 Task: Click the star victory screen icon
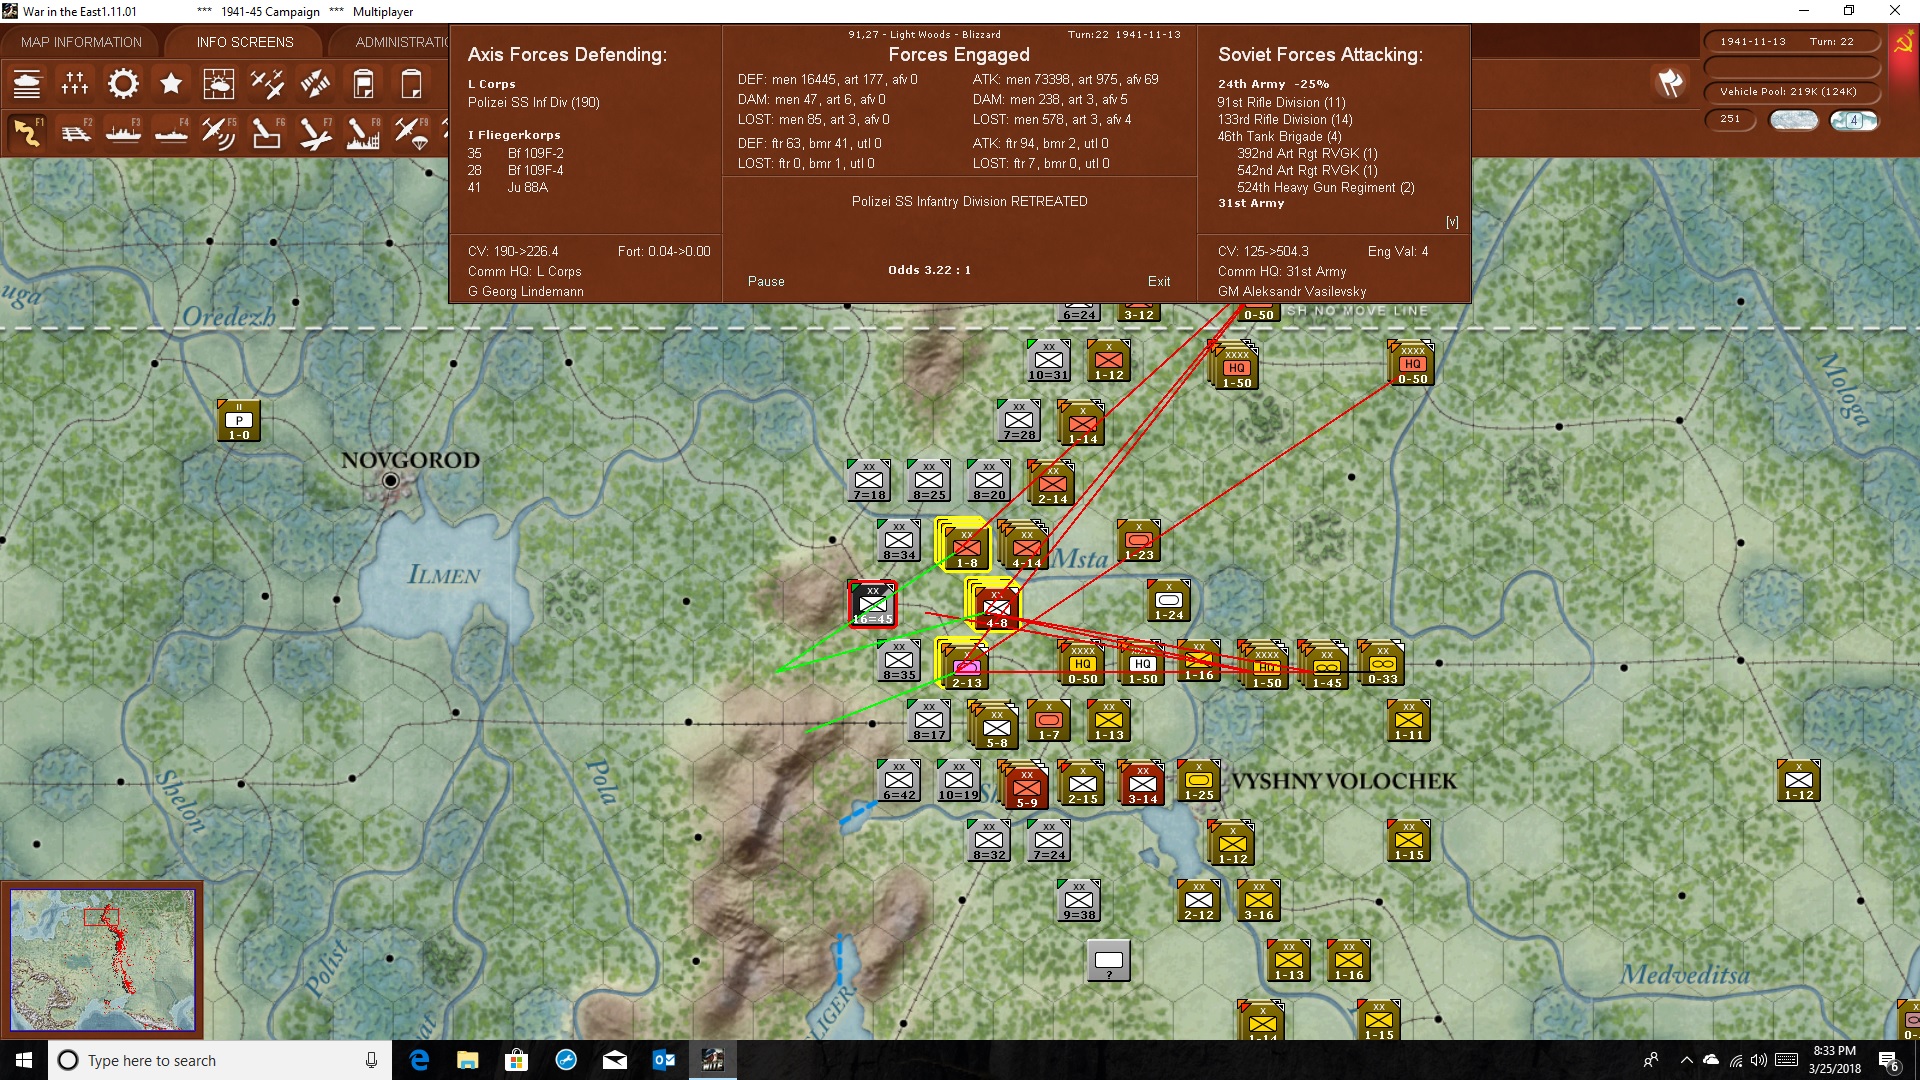[x=171, y=84]
